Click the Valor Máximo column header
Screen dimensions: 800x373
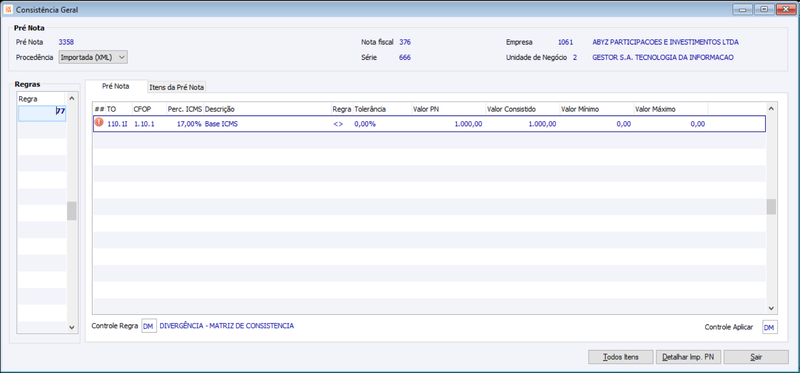click(x=670, y=109)
